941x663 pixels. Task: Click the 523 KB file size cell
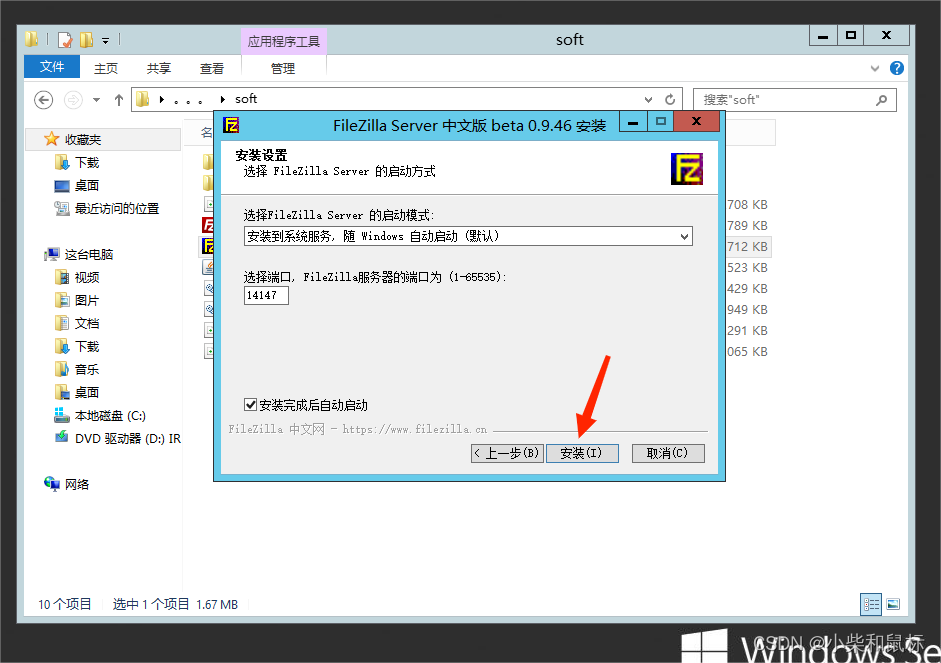pyautogui.click(x=747, y=268)
